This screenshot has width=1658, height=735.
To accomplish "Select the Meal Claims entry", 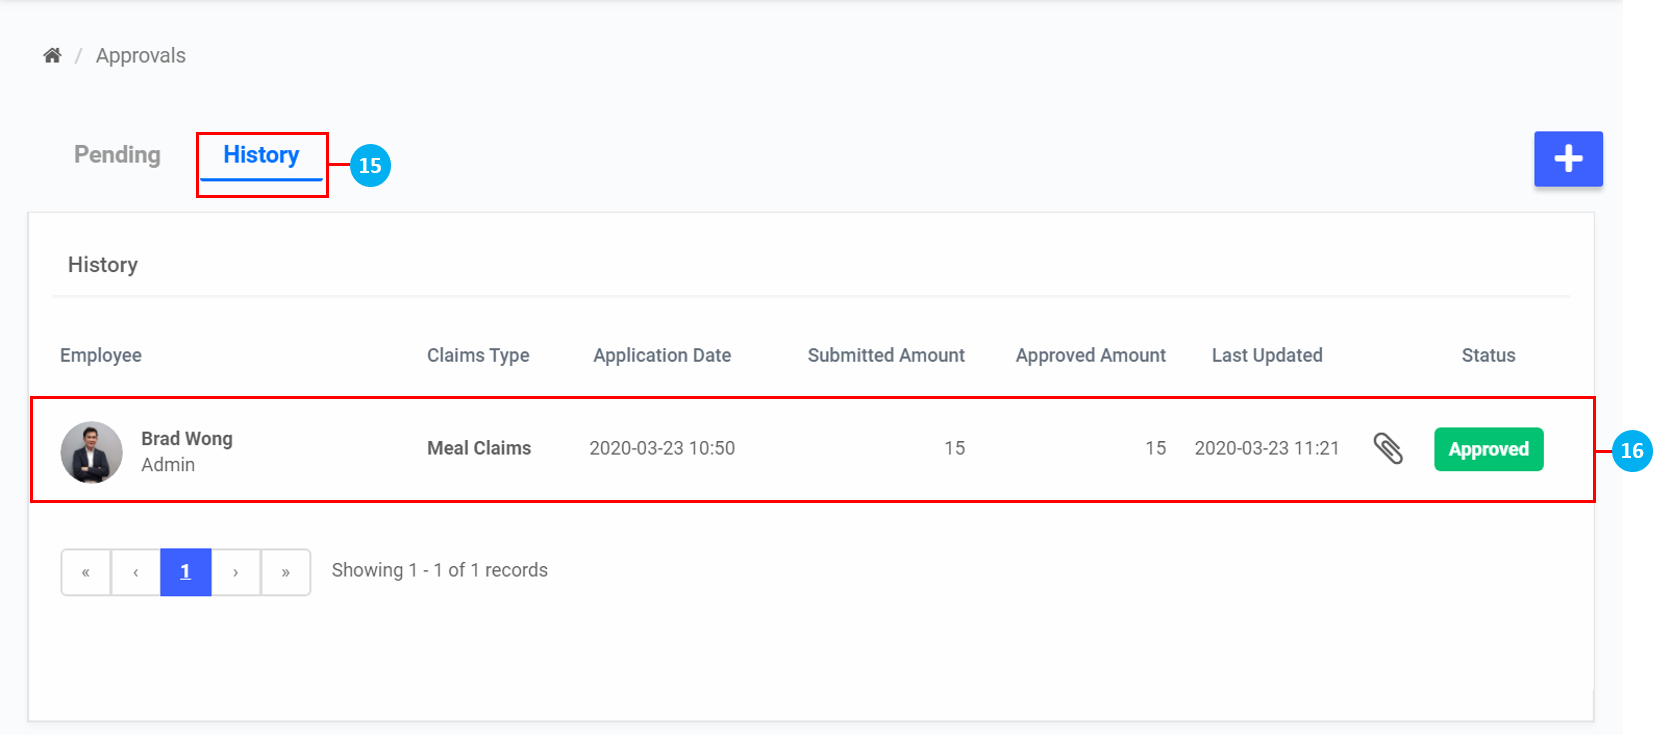I will click(x=479, y=448).
